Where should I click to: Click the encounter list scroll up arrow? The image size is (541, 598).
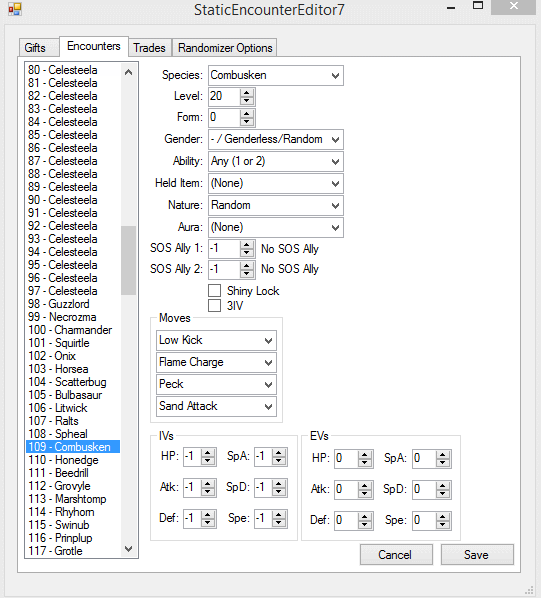128,72
